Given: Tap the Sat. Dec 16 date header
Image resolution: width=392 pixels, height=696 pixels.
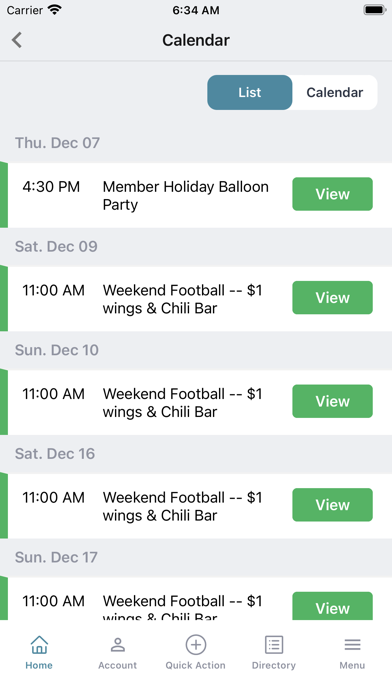Looking at the screenshot, I should tap(55, 454).
